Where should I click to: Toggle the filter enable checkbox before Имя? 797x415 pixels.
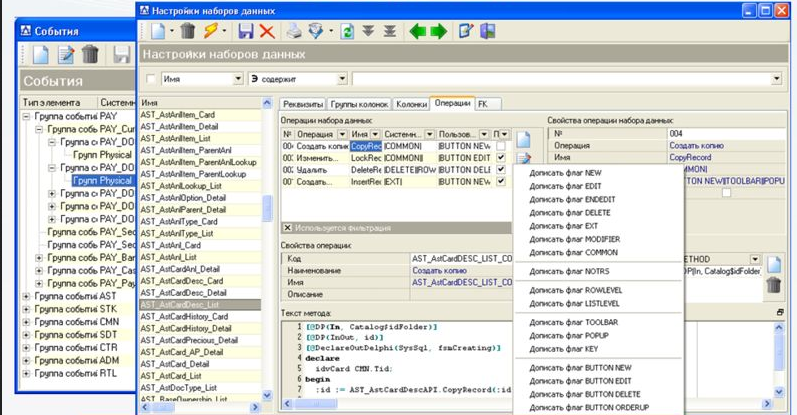point(151,79)
